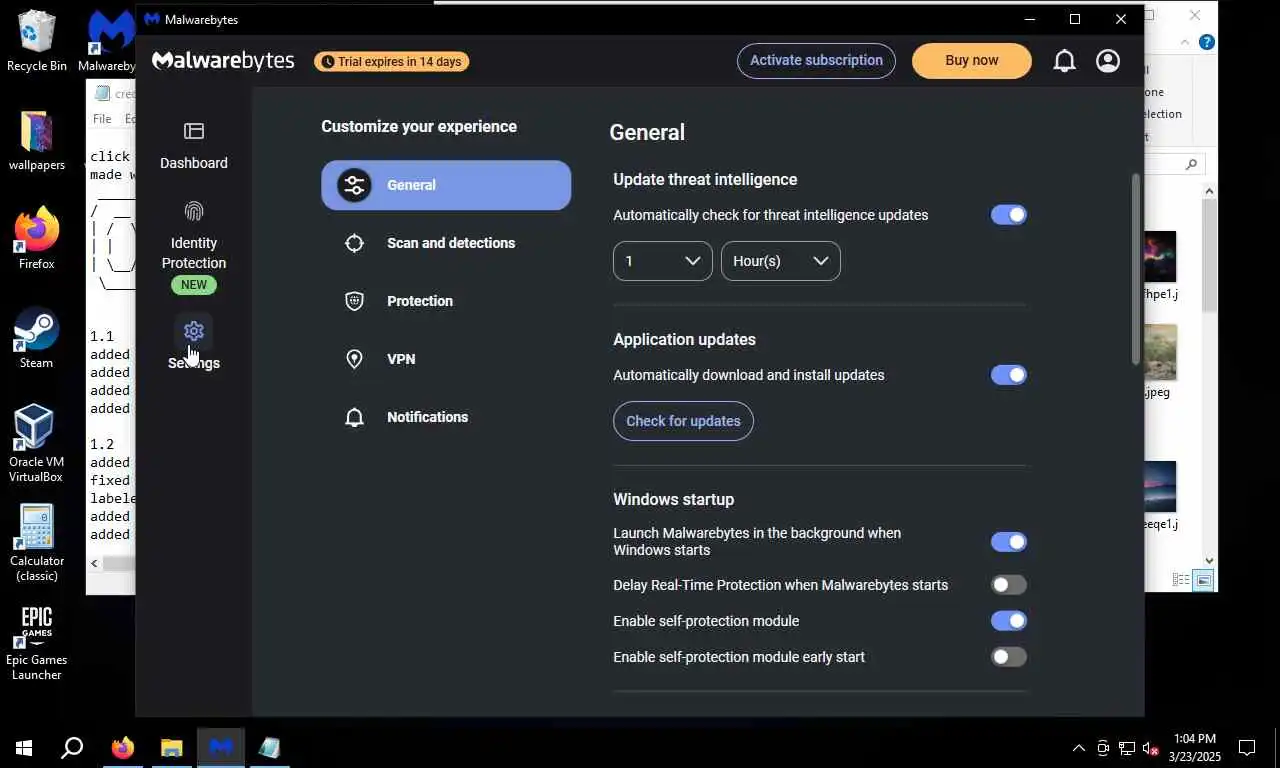This screenshot has height=768, width=1280.
Task: Show hidden tray icons chevron
Action: (1079, 748)
